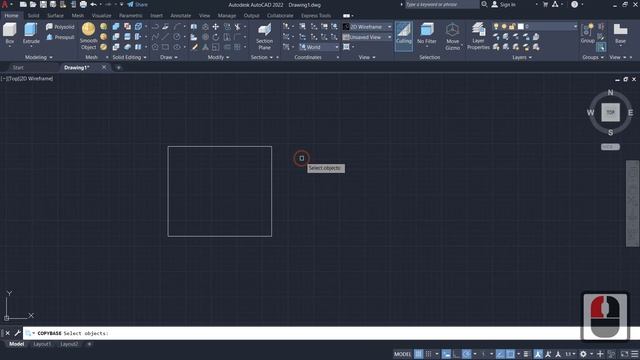Select the Extrude tool
This screenshot has height=360, width=640.
[31, 33]
